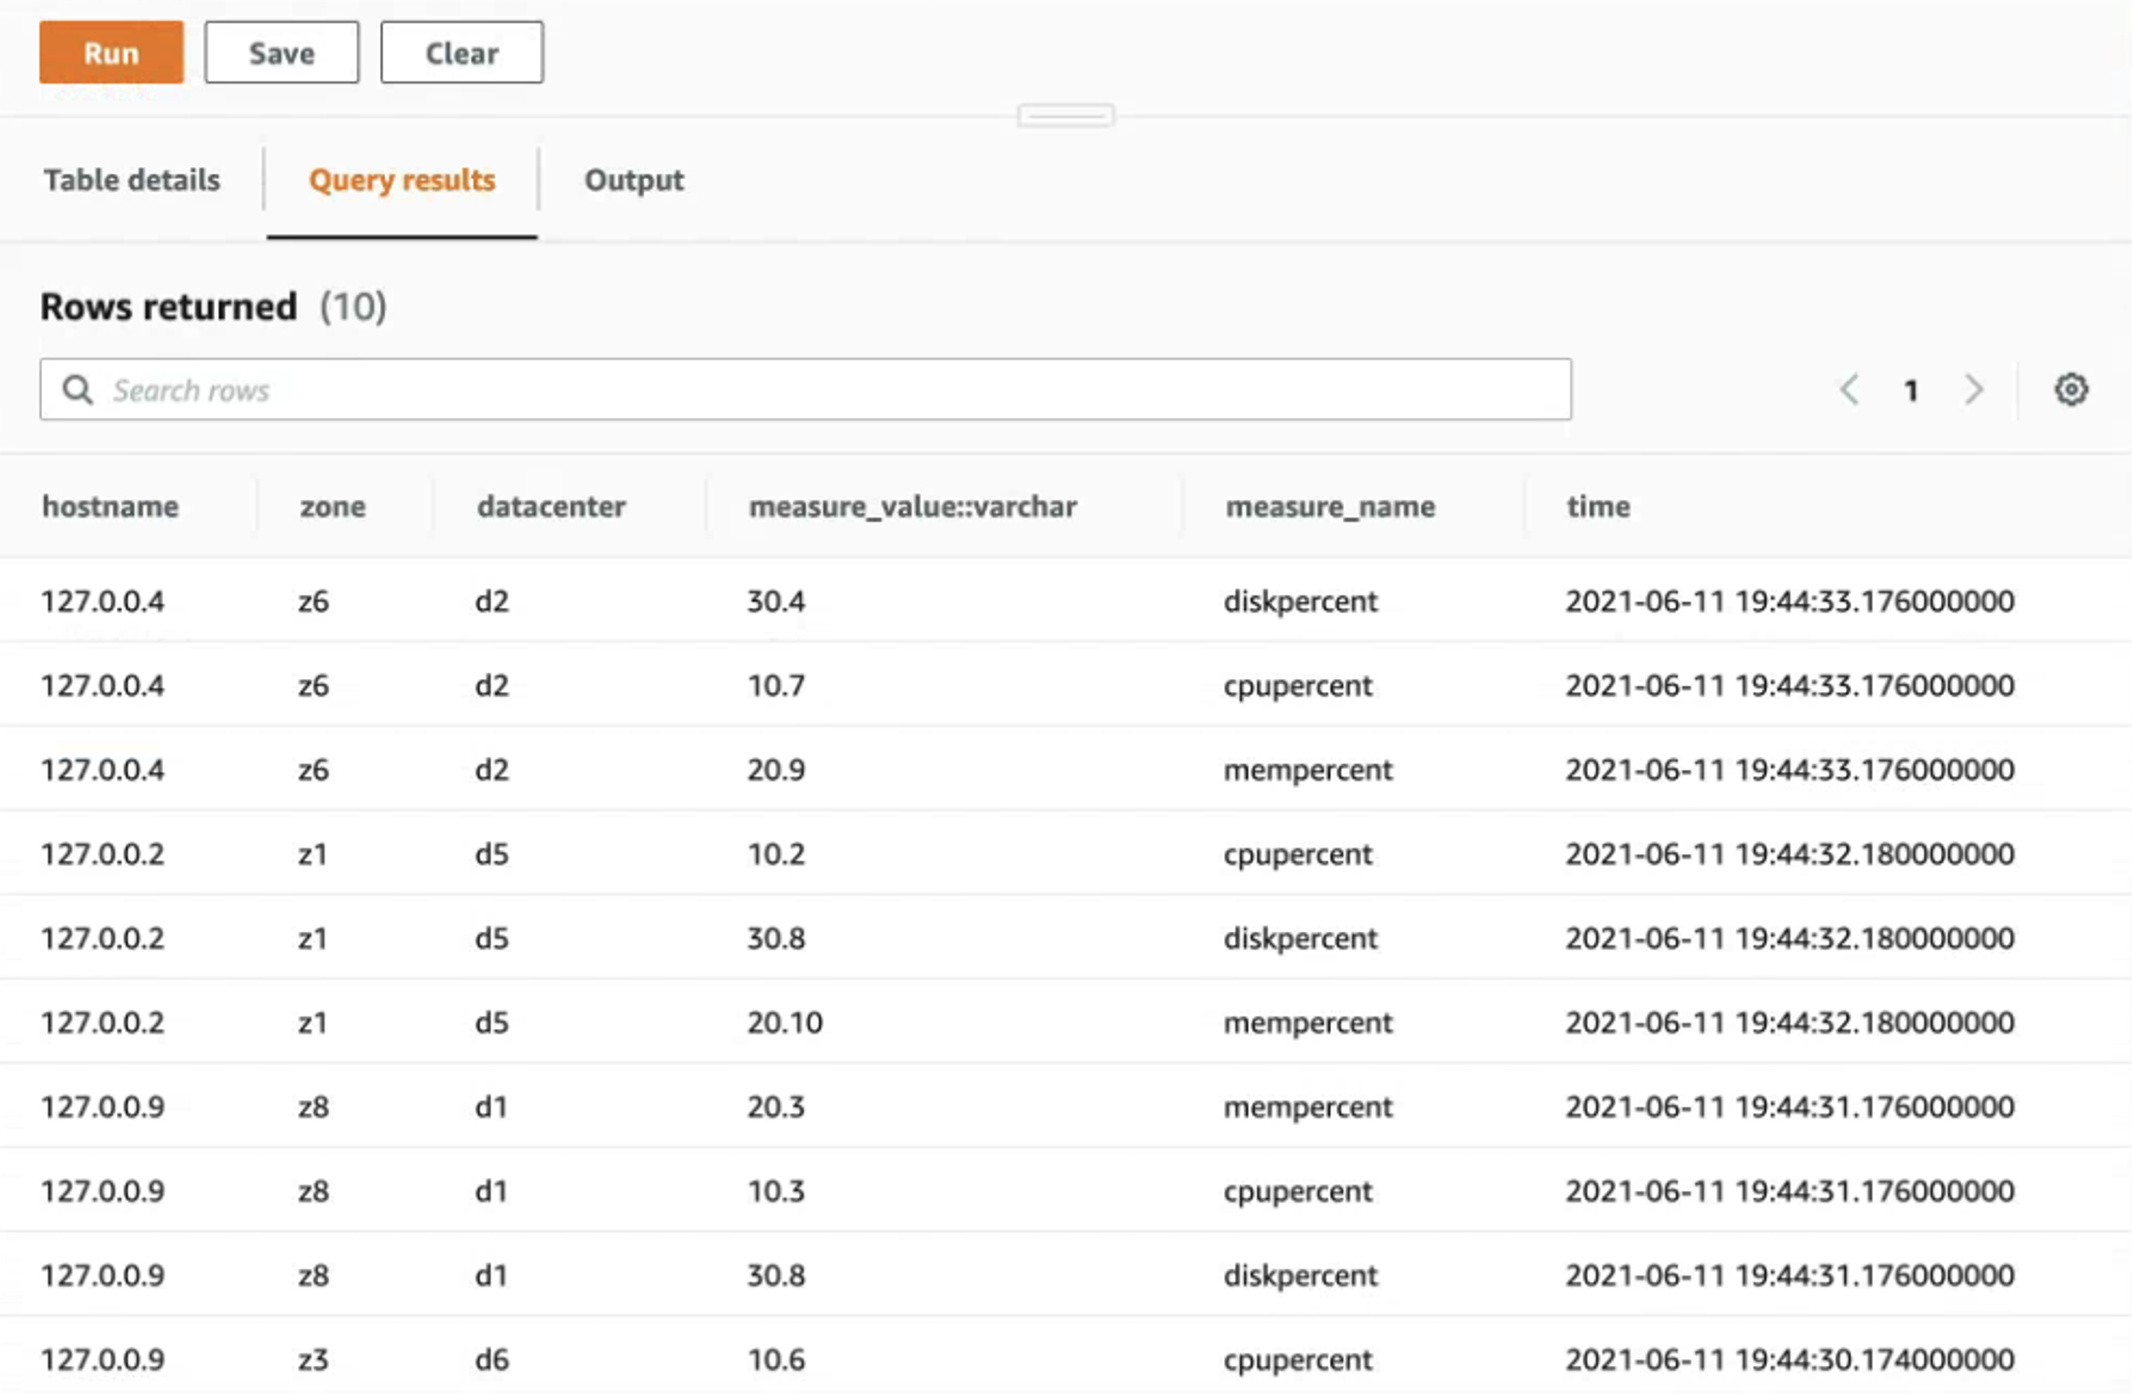
Task: Click the time column header
Action: point(1598,506)
